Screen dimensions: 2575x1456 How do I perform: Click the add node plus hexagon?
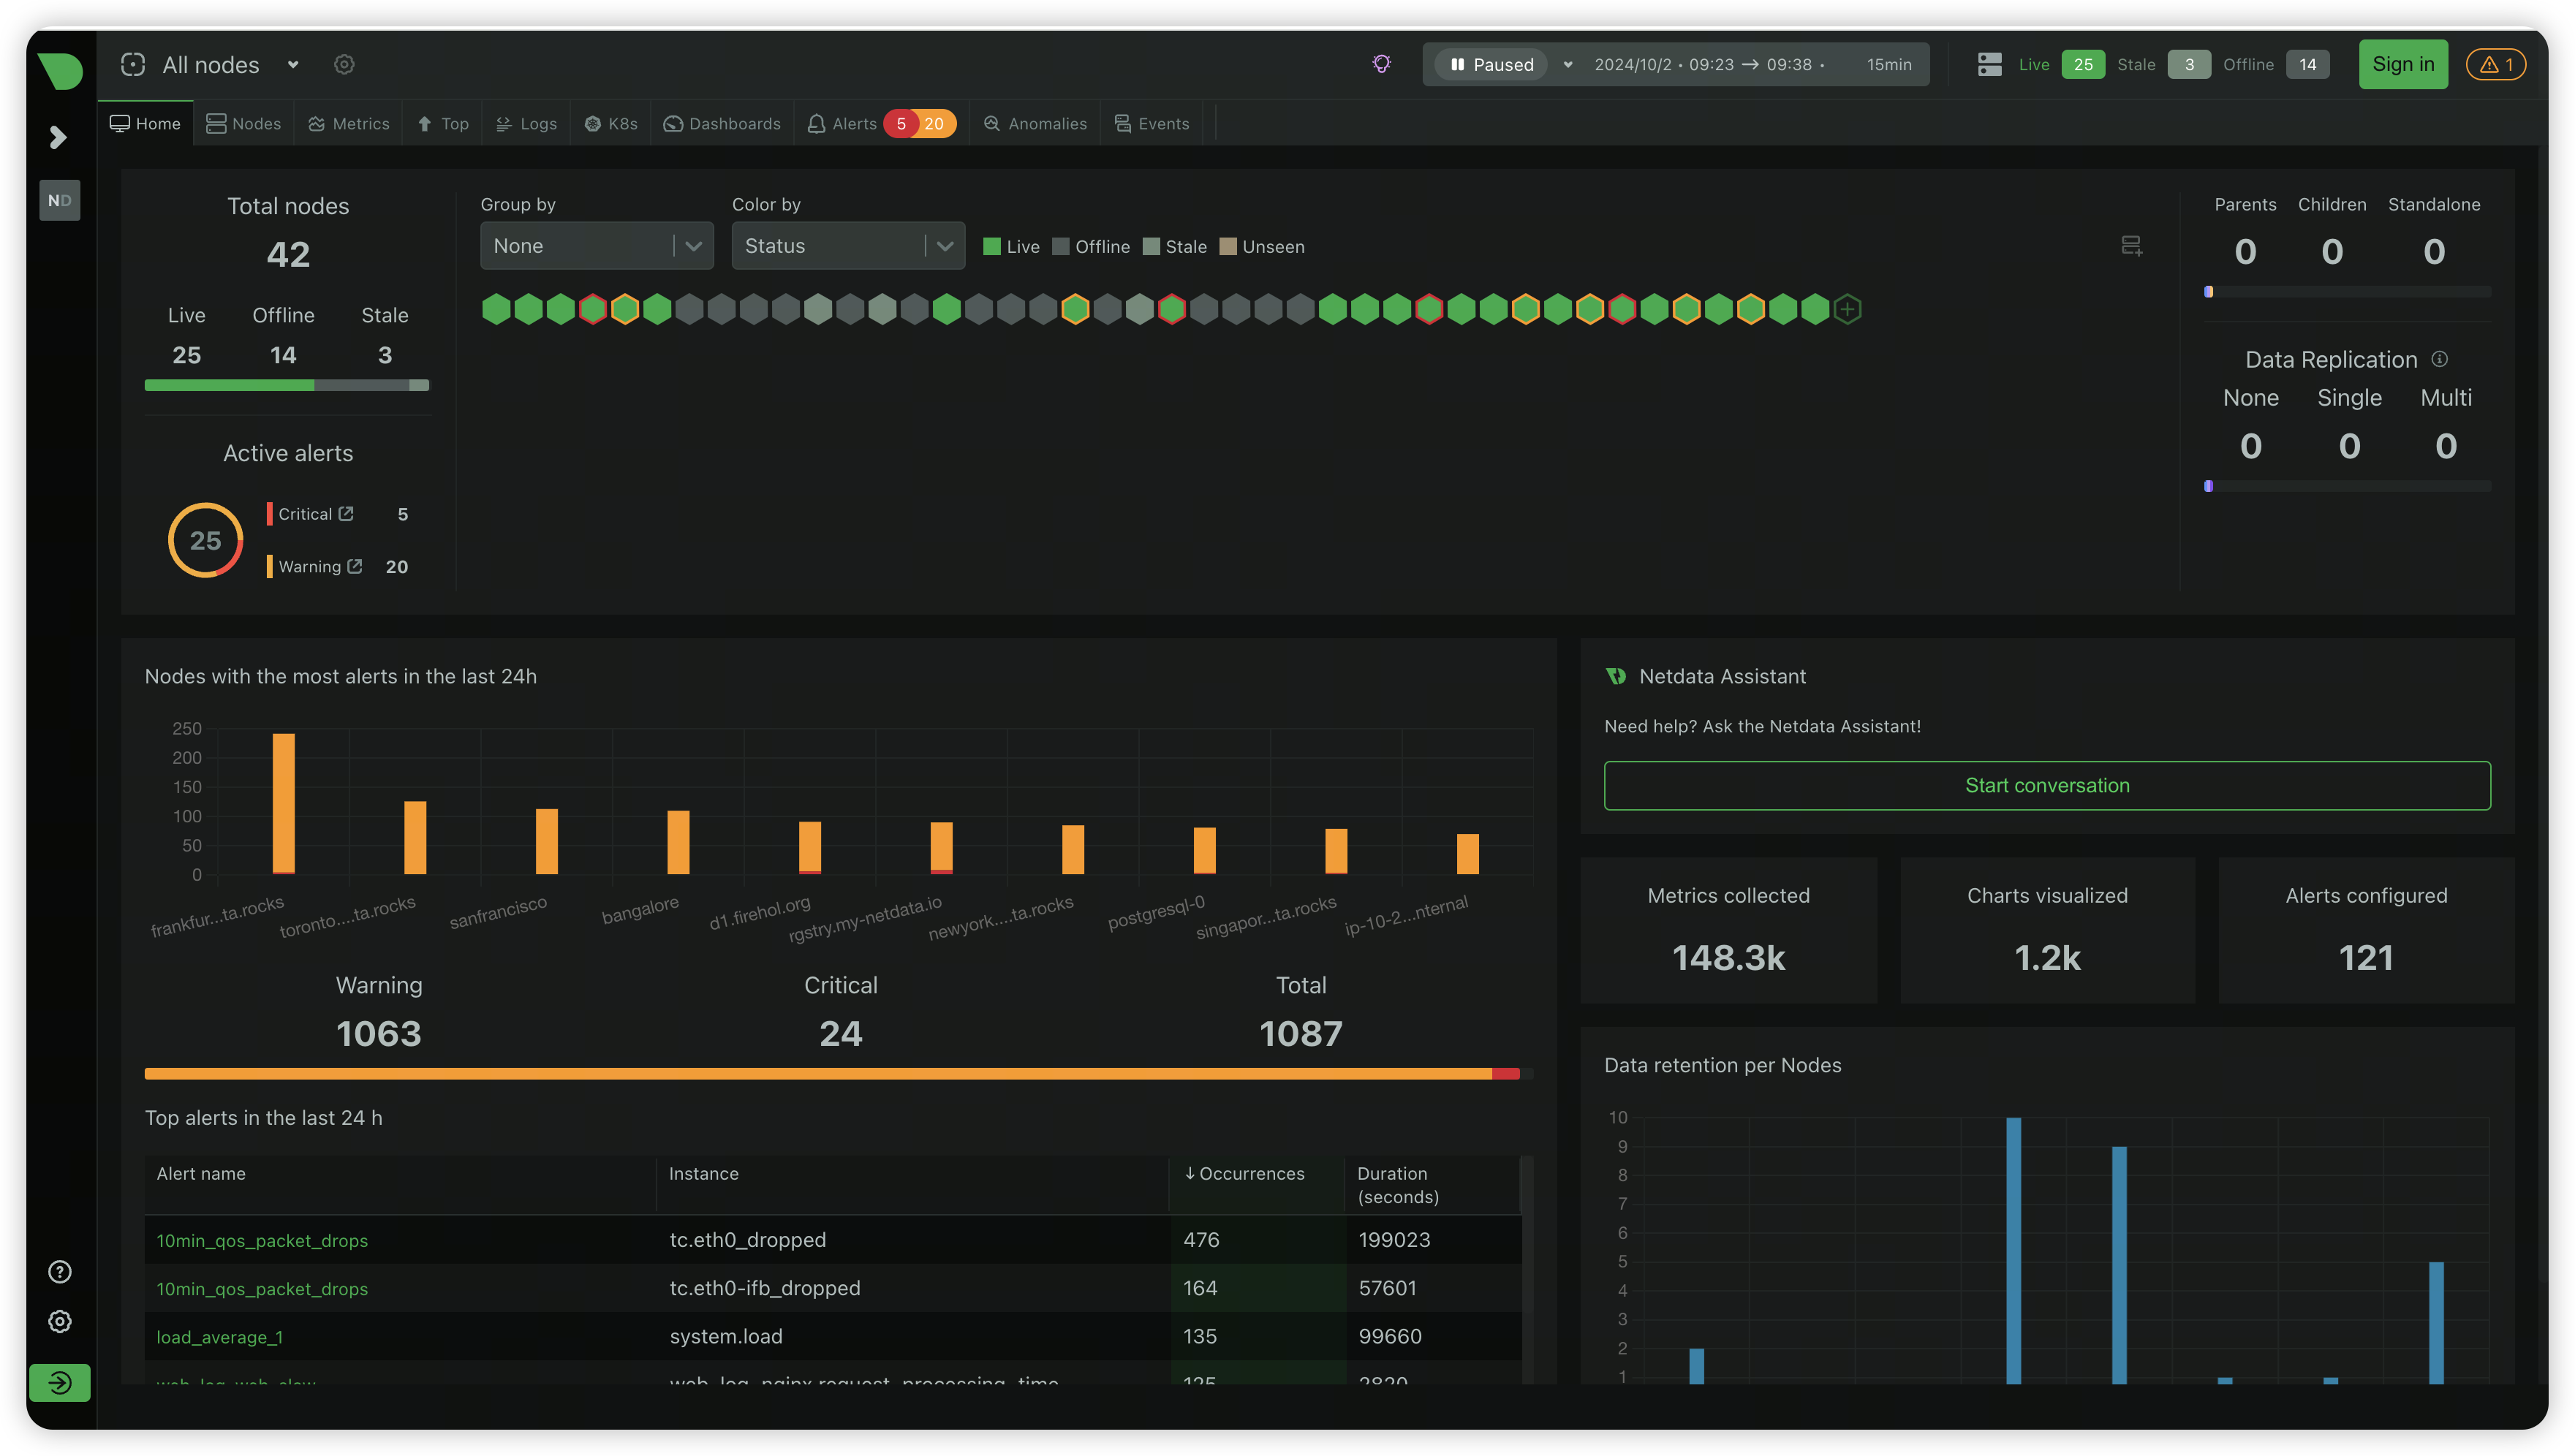pos(1848,309)
